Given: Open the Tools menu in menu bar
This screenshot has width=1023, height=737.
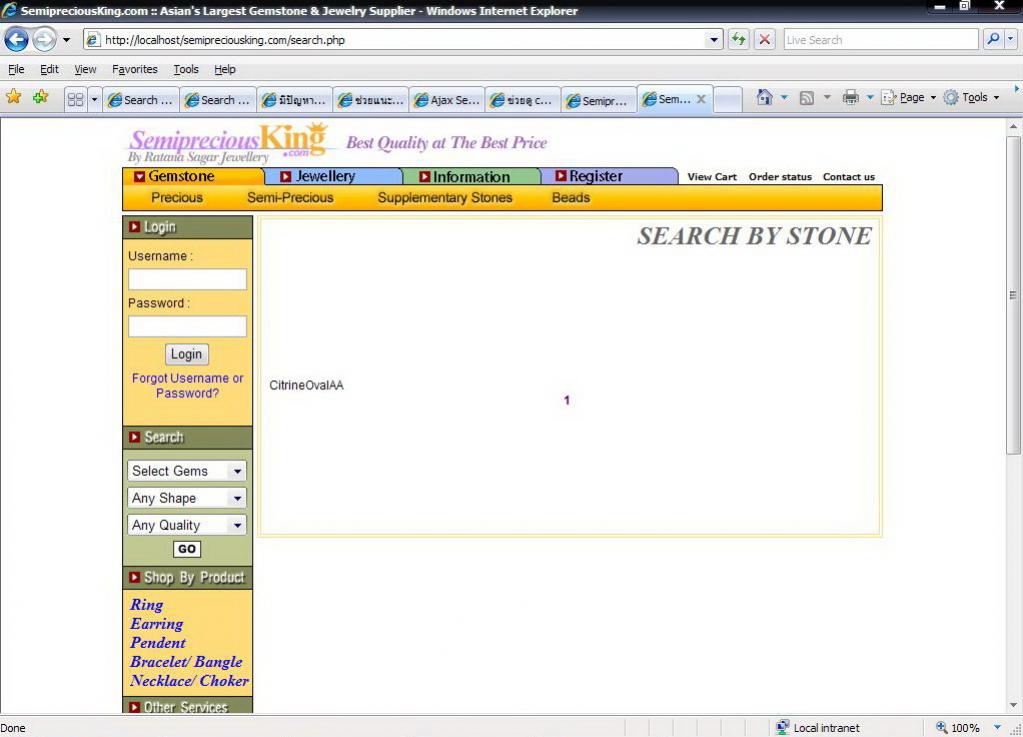Looking at the screenshot, I should pos(185,69).
